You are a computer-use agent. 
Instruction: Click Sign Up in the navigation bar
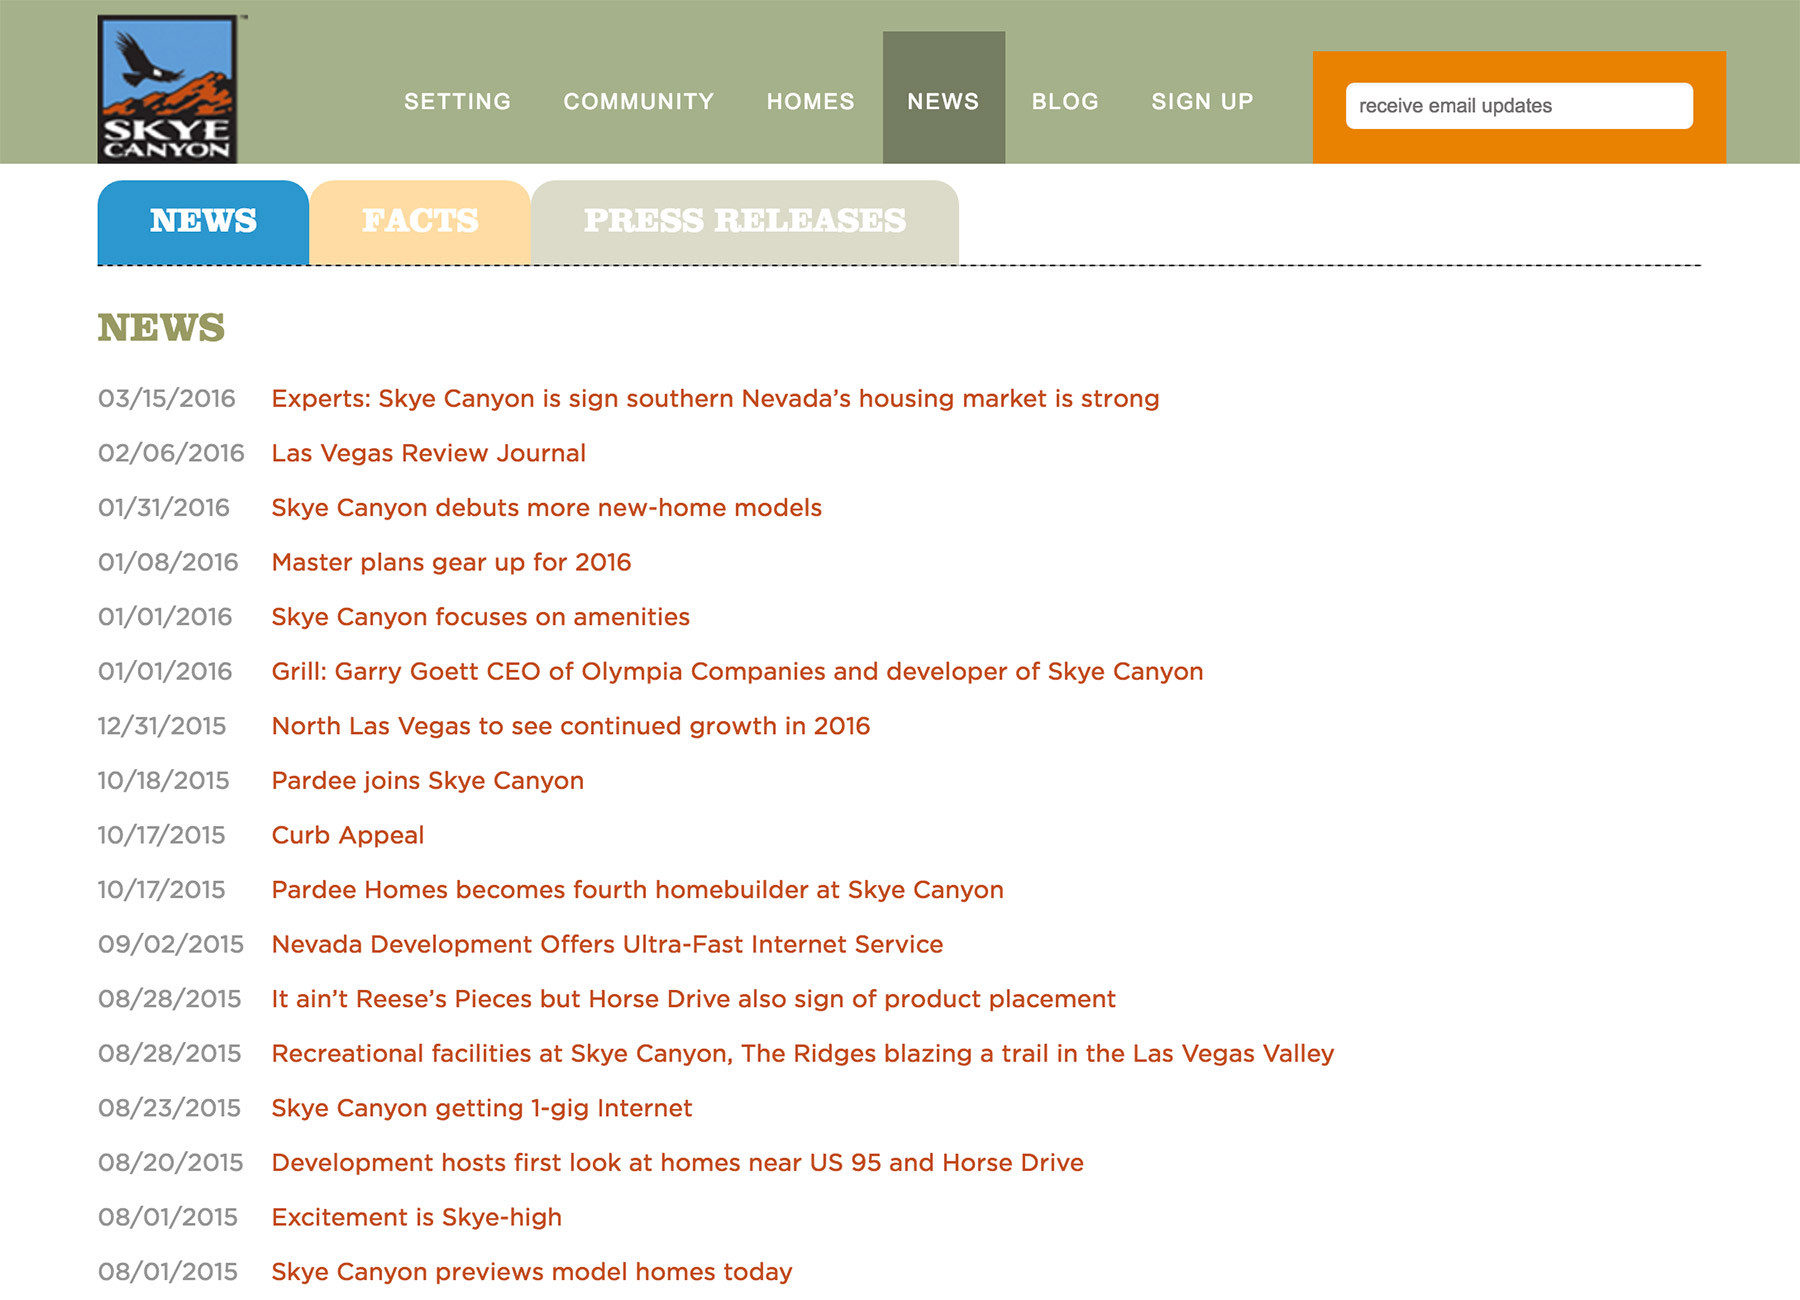[x=1202, y=102]
